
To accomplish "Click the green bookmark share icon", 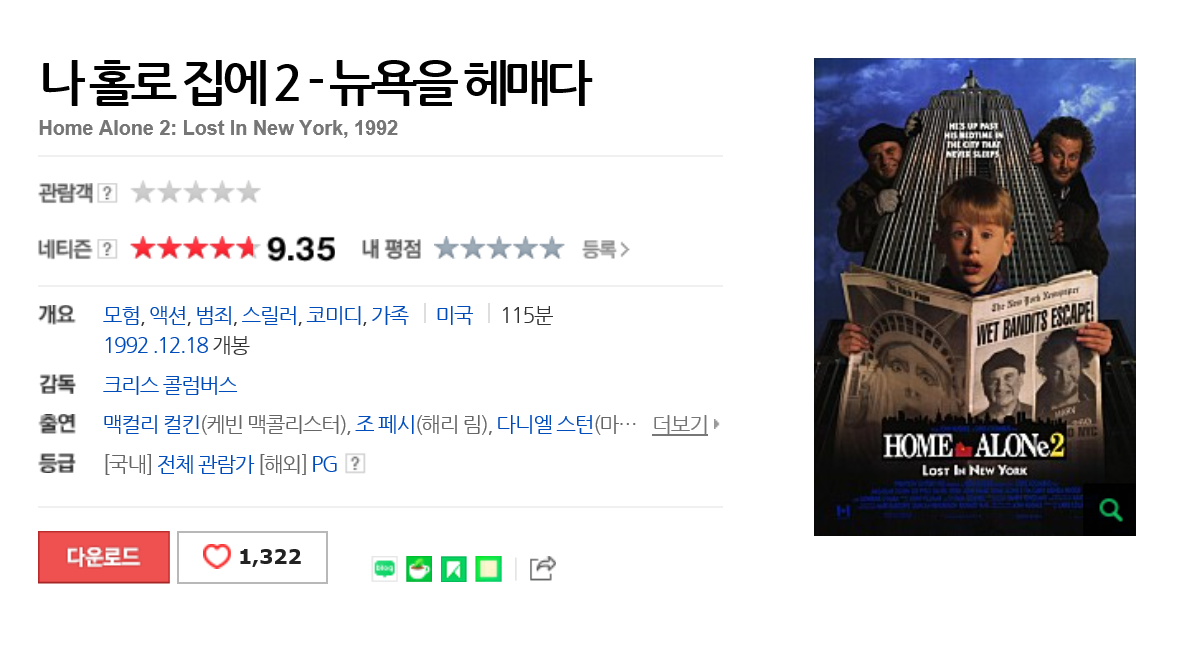I will point(453,569).
